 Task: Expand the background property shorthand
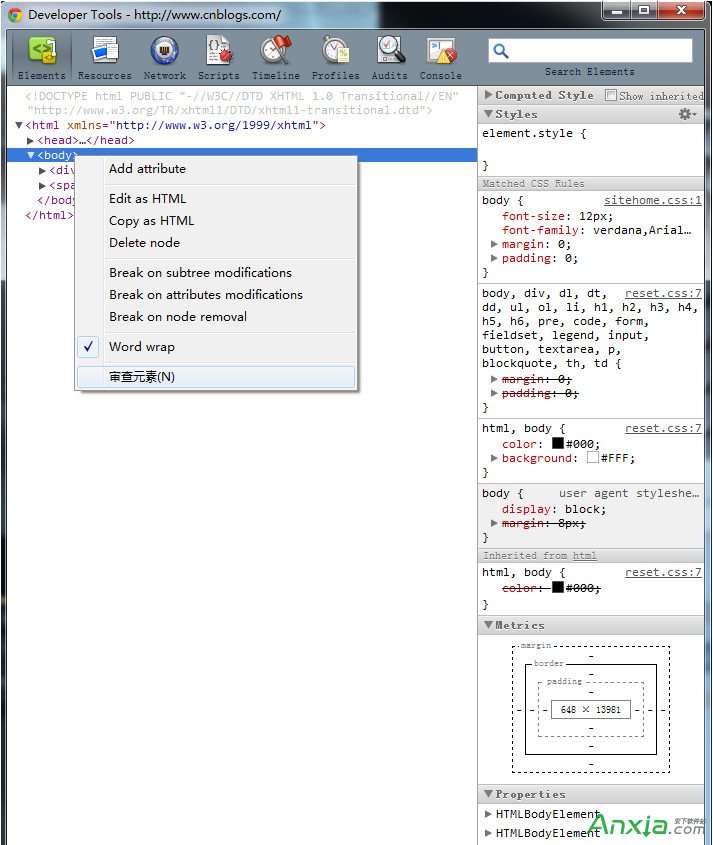[x=494, y=458]
